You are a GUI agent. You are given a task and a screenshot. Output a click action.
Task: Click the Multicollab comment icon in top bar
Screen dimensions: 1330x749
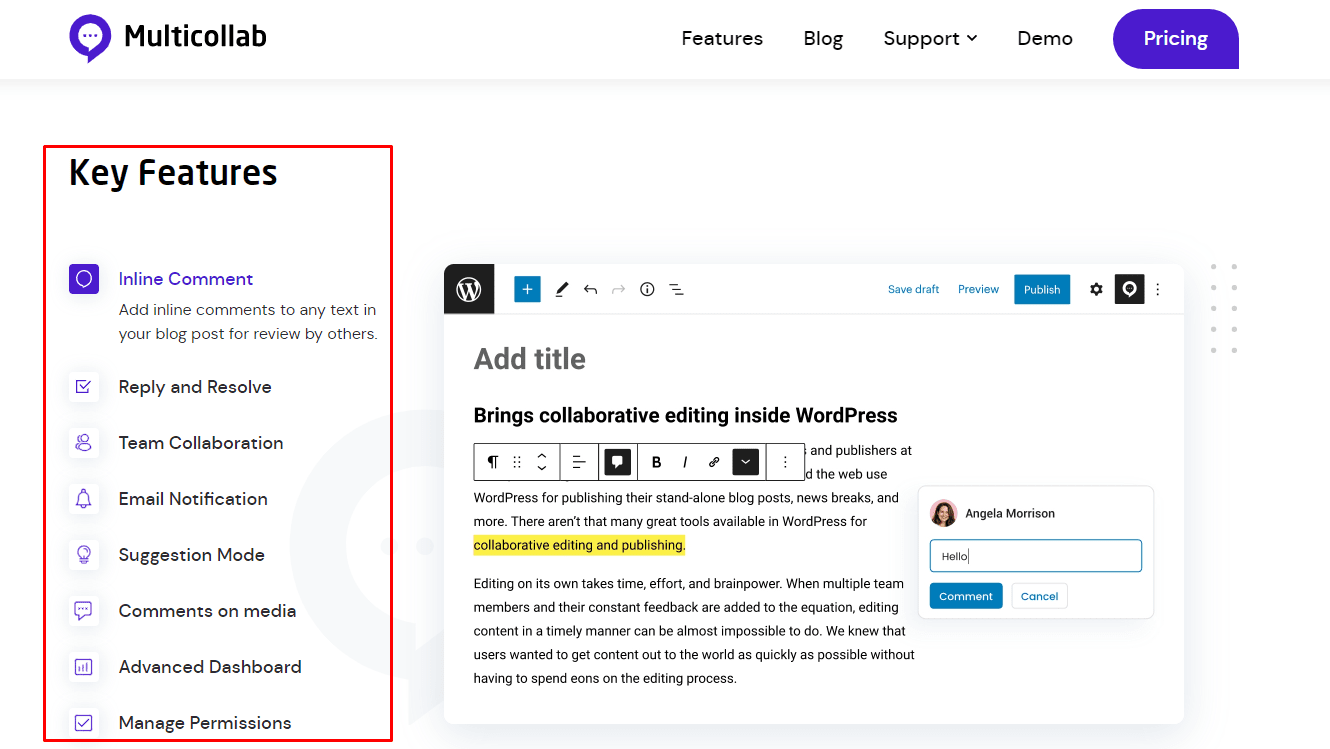coord(1129,289)
